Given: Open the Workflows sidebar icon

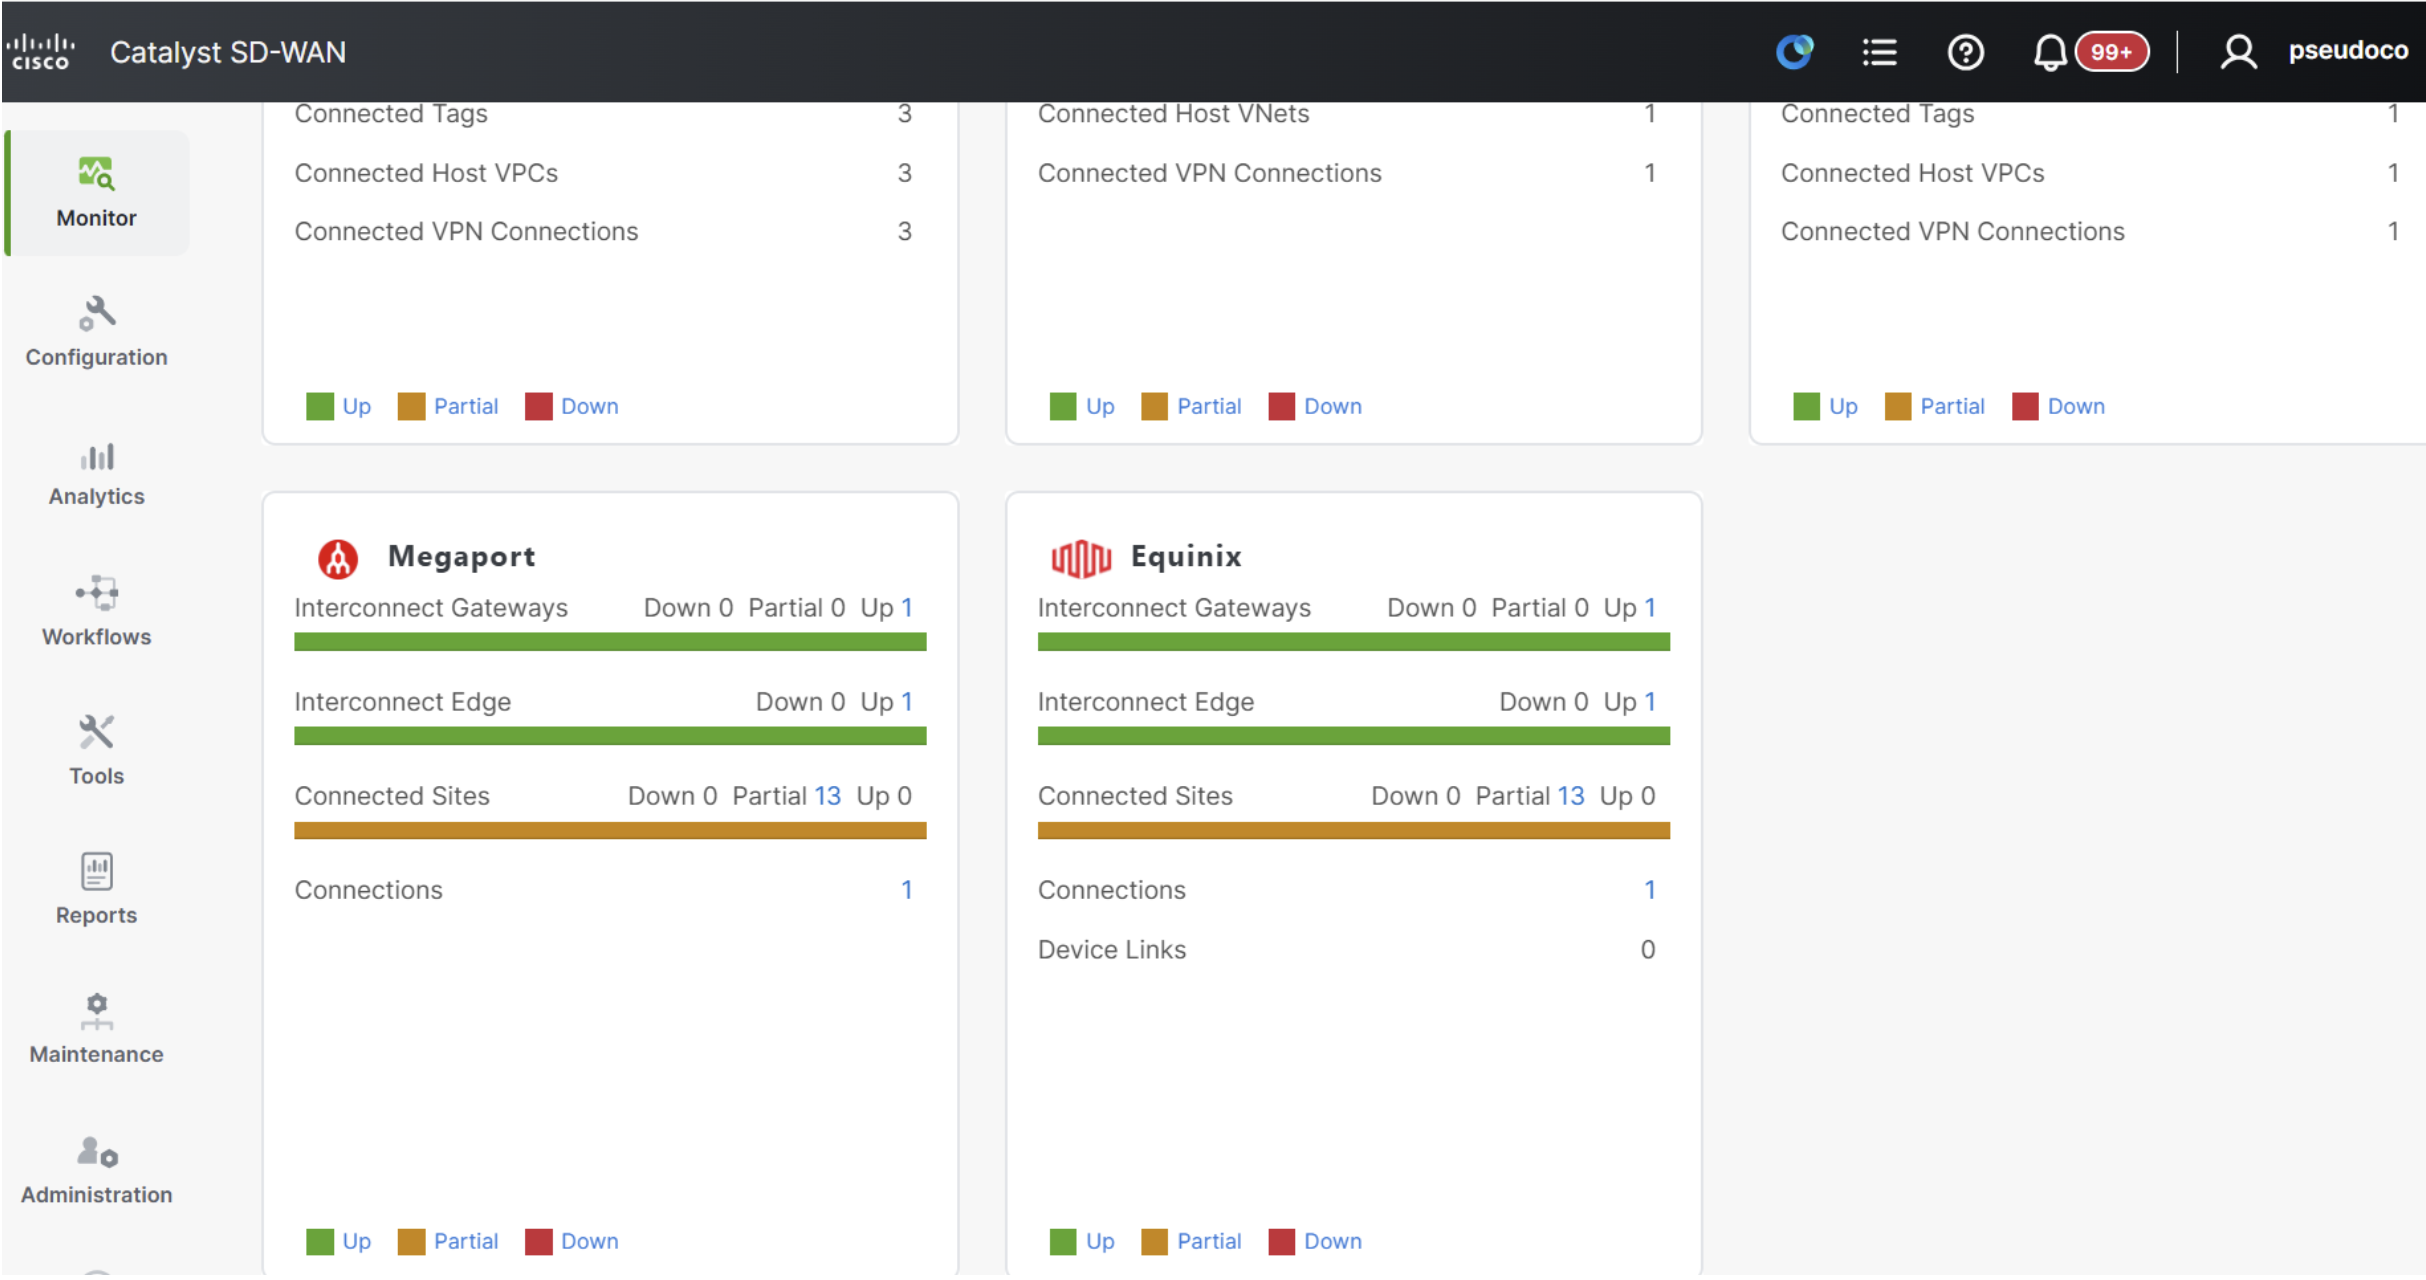Looking at the screenshot, I should pos(97,593).
